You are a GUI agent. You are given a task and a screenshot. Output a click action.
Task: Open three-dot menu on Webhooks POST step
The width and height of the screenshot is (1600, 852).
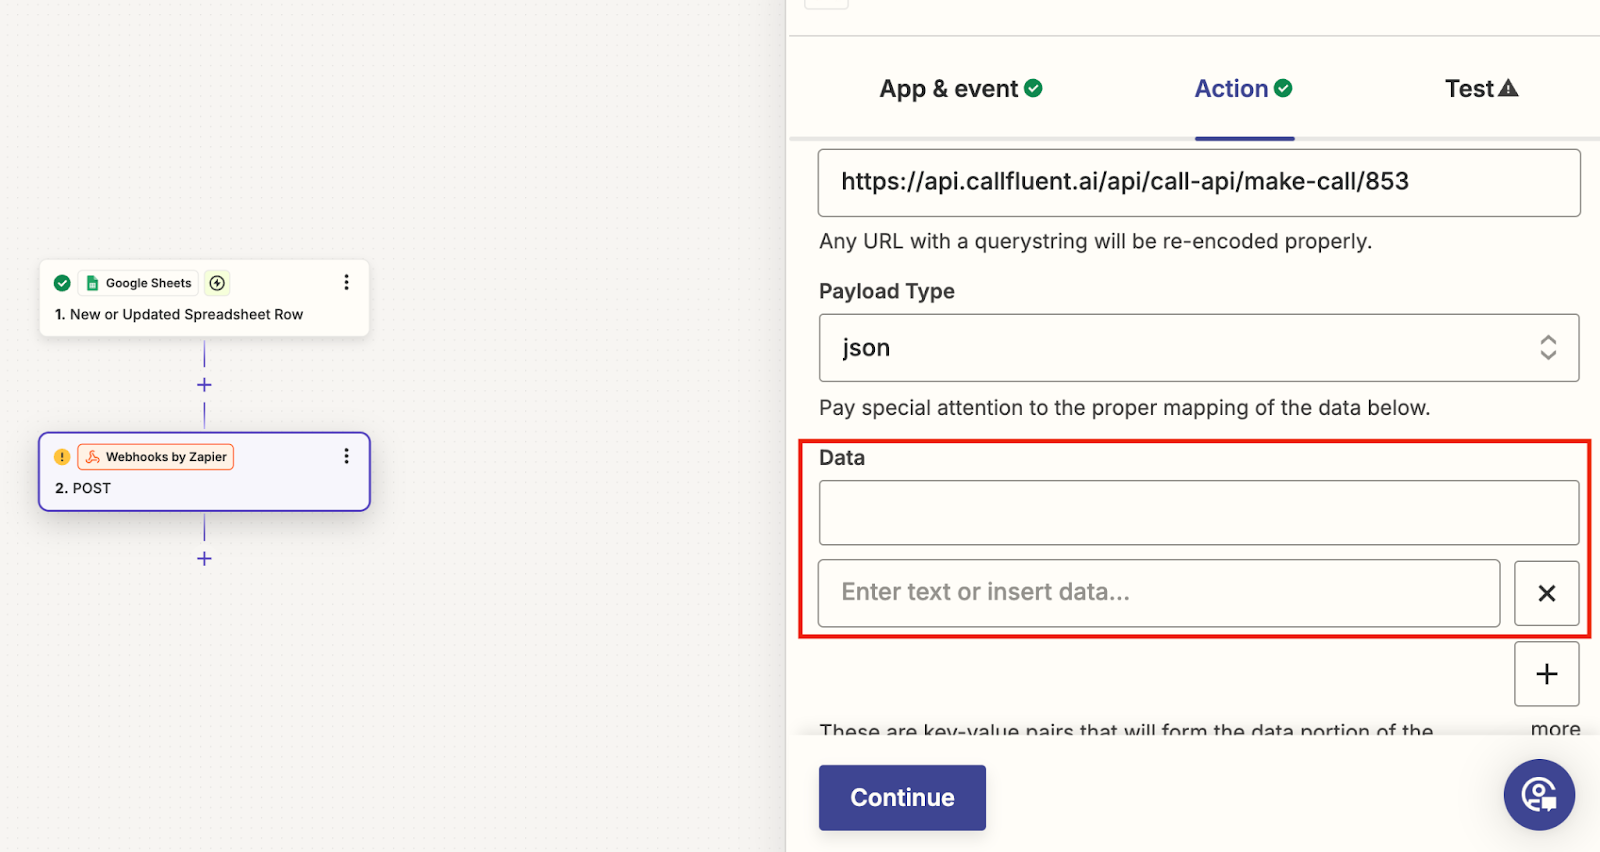(346, 456)
